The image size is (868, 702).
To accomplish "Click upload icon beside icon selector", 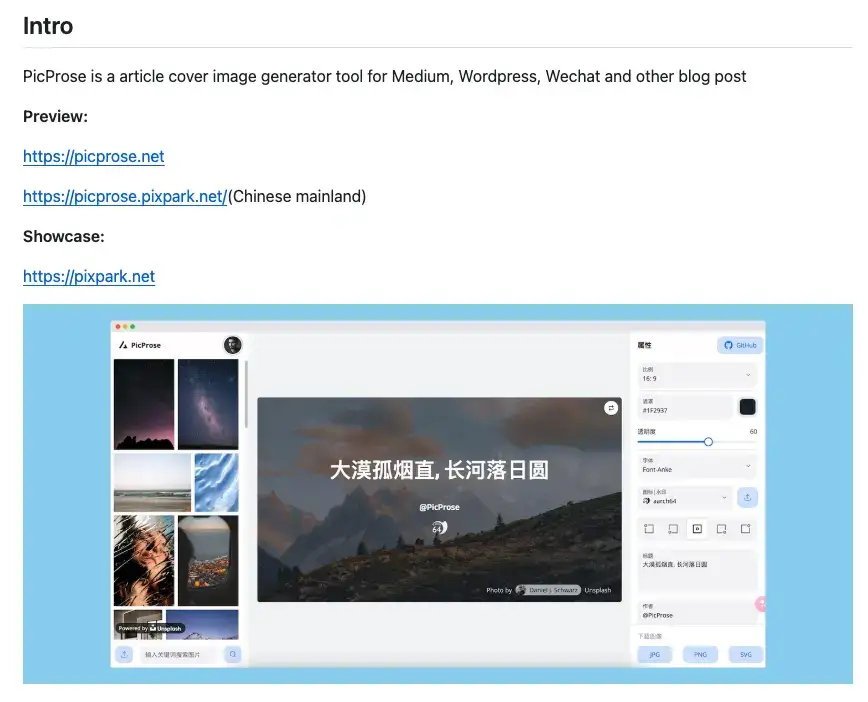I will pos(747,497).
